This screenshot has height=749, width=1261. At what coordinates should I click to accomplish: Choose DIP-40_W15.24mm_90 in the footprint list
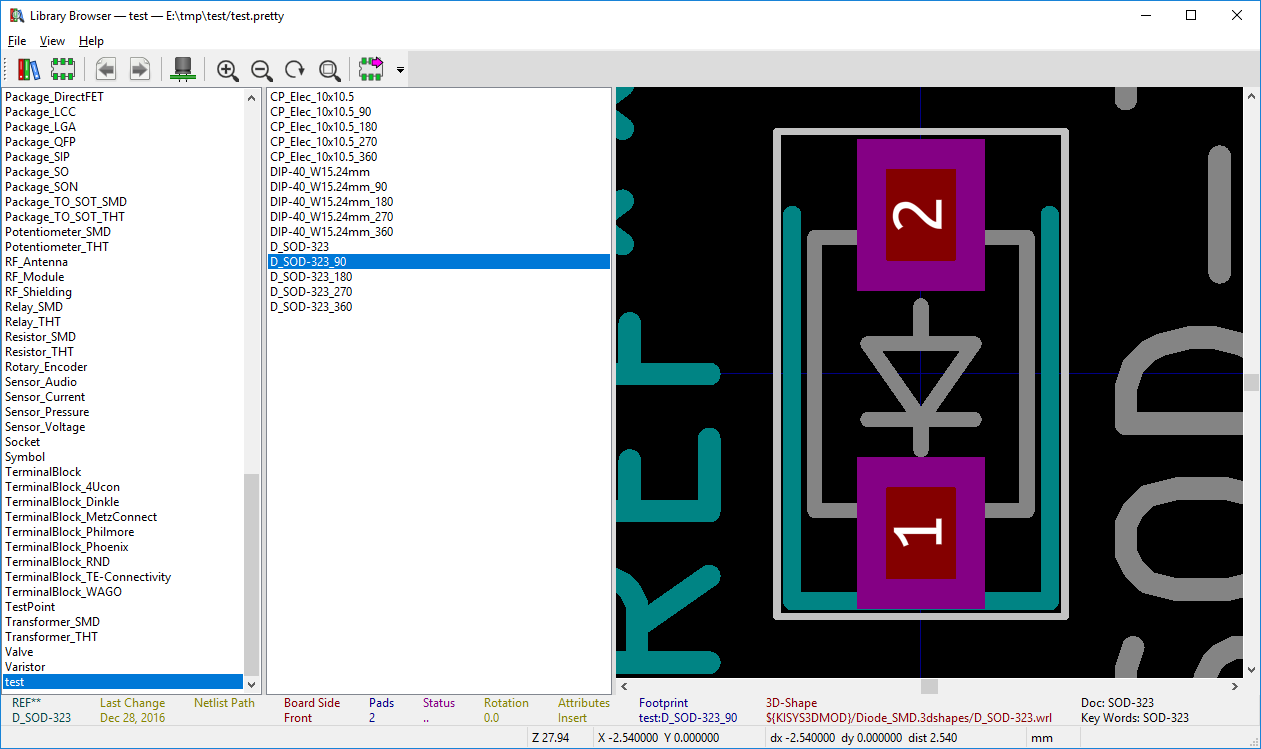(328, 187)
